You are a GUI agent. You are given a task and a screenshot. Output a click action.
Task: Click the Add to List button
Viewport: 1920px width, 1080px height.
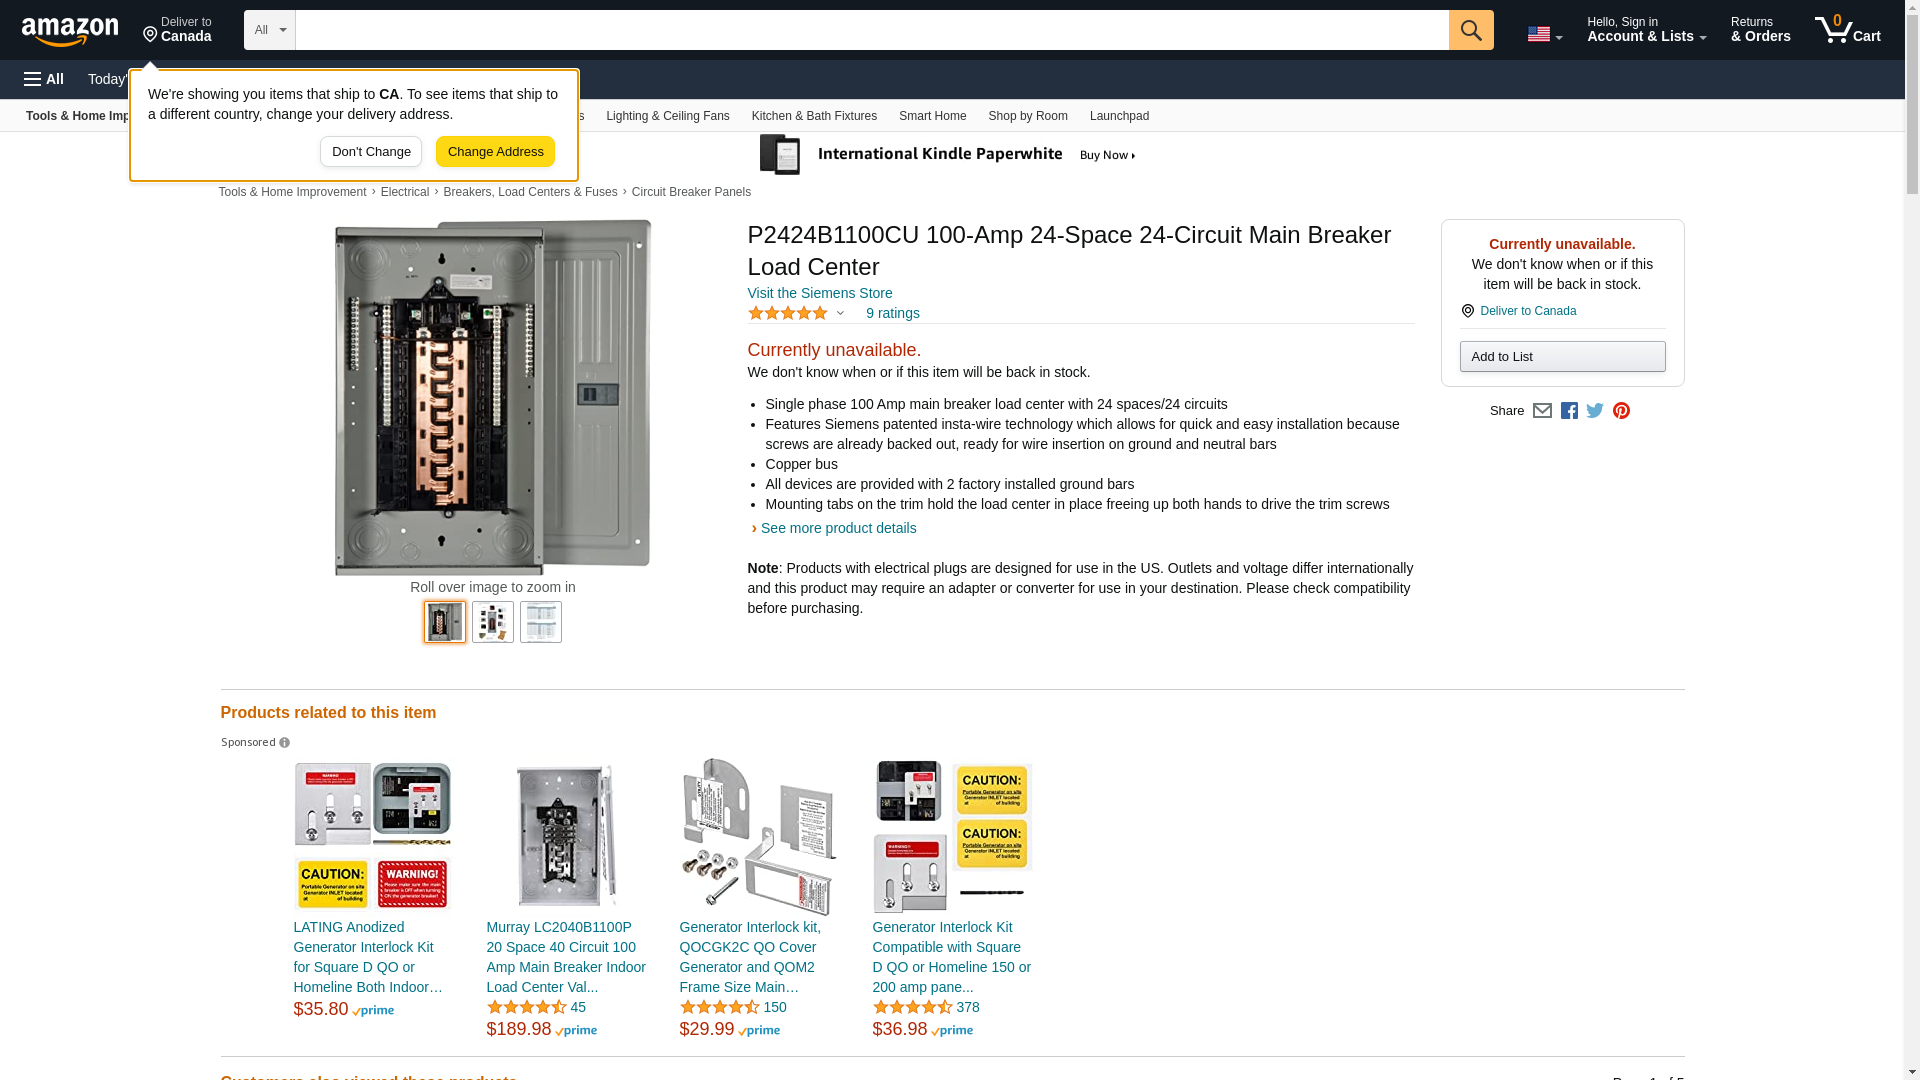pyautogui.click(x=1562, y=357)
